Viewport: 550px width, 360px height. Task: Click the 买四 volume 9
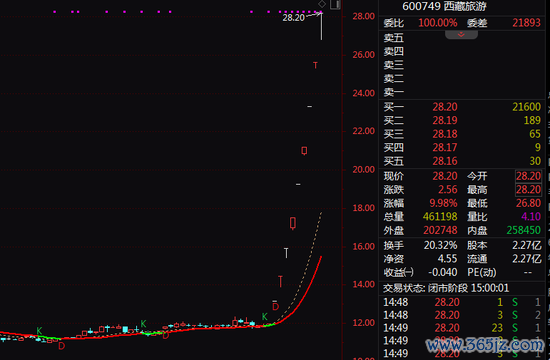[x=538, y=147]
